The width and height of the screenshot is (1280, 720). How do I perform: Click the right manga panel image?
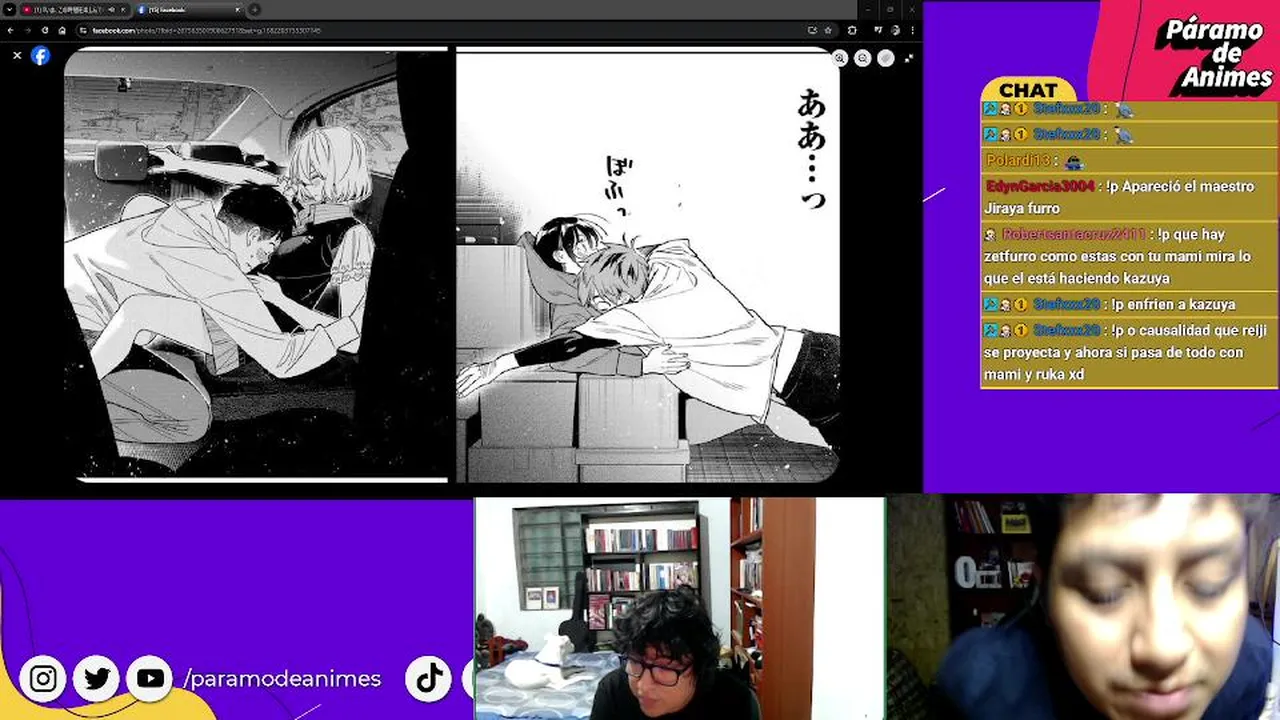click(648, 265)
